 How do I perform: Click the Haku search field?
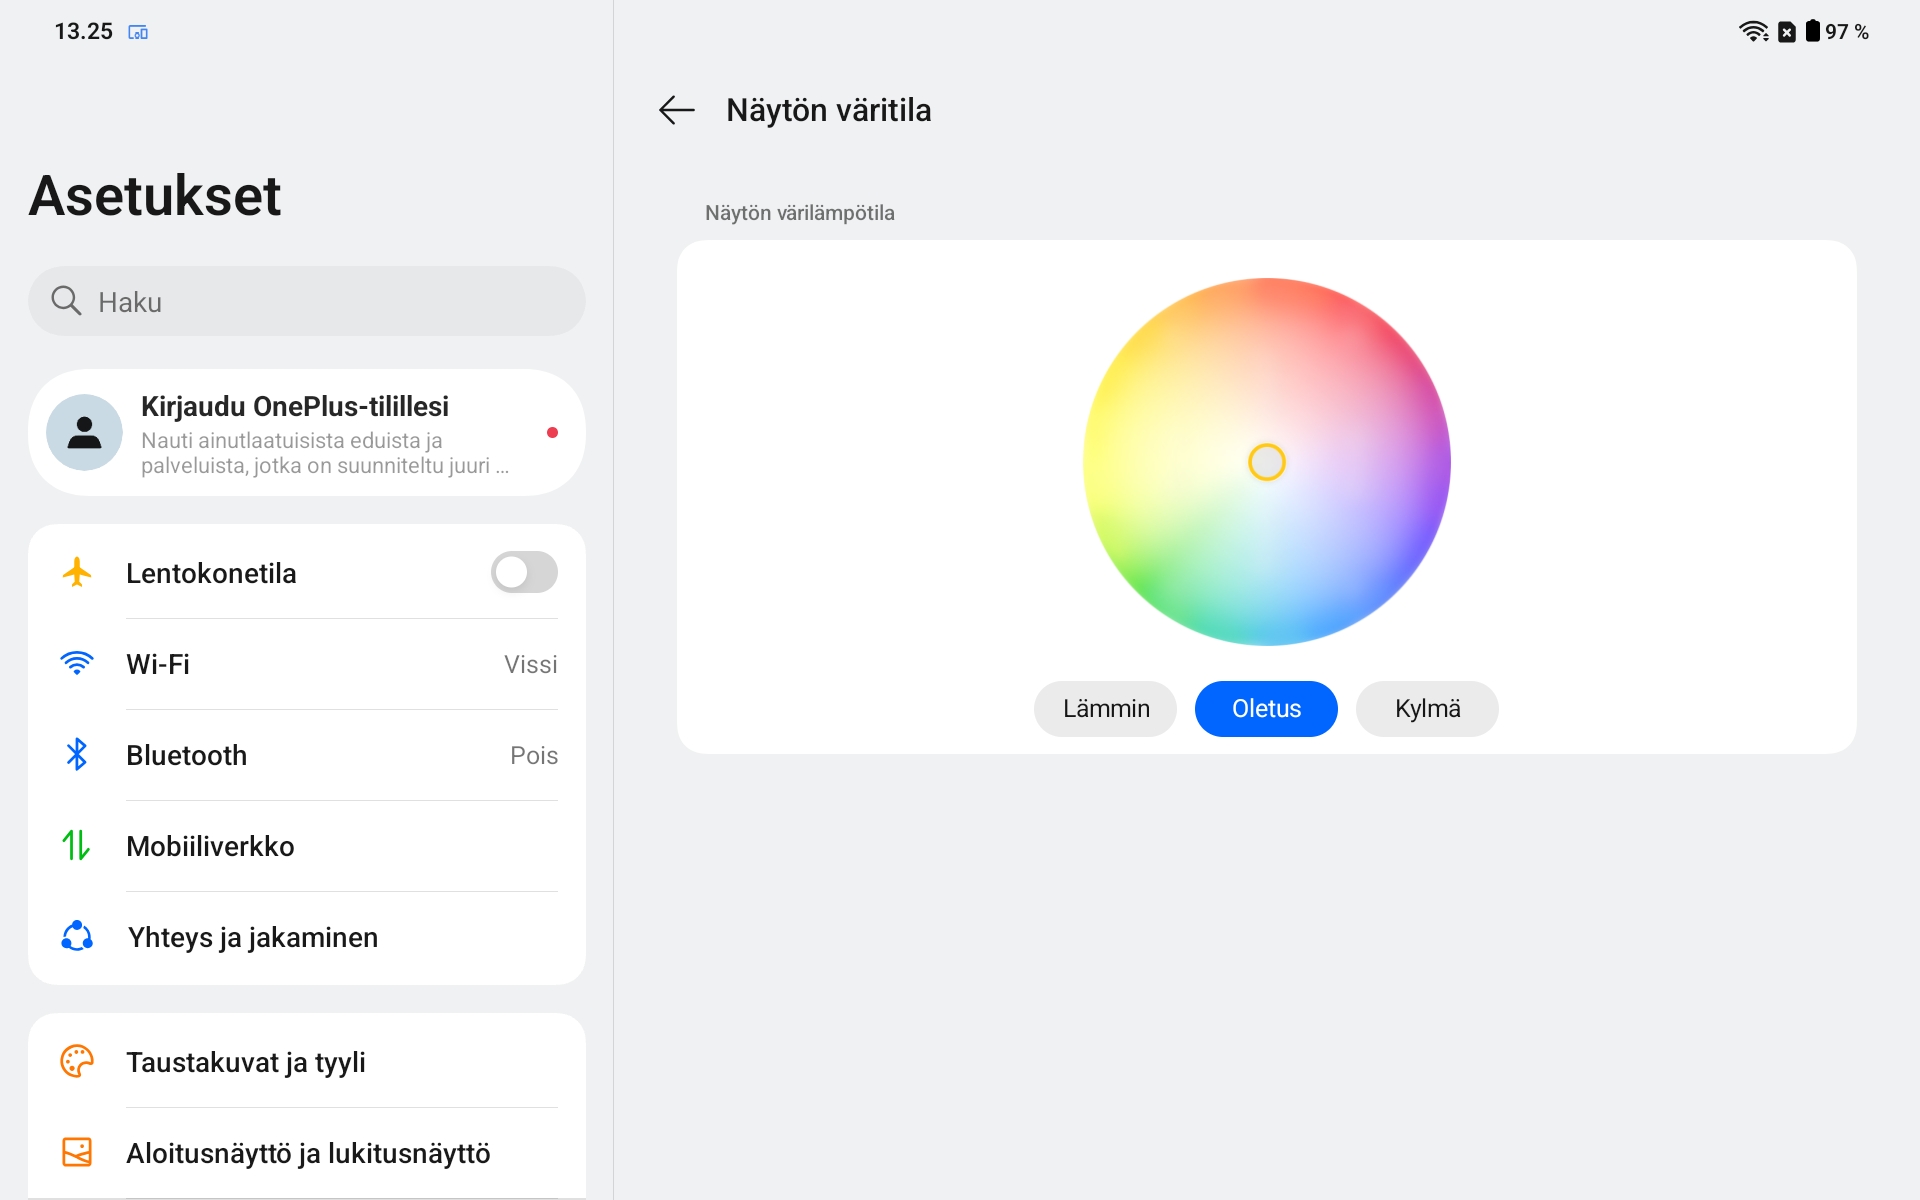click(x=307, y=300)
